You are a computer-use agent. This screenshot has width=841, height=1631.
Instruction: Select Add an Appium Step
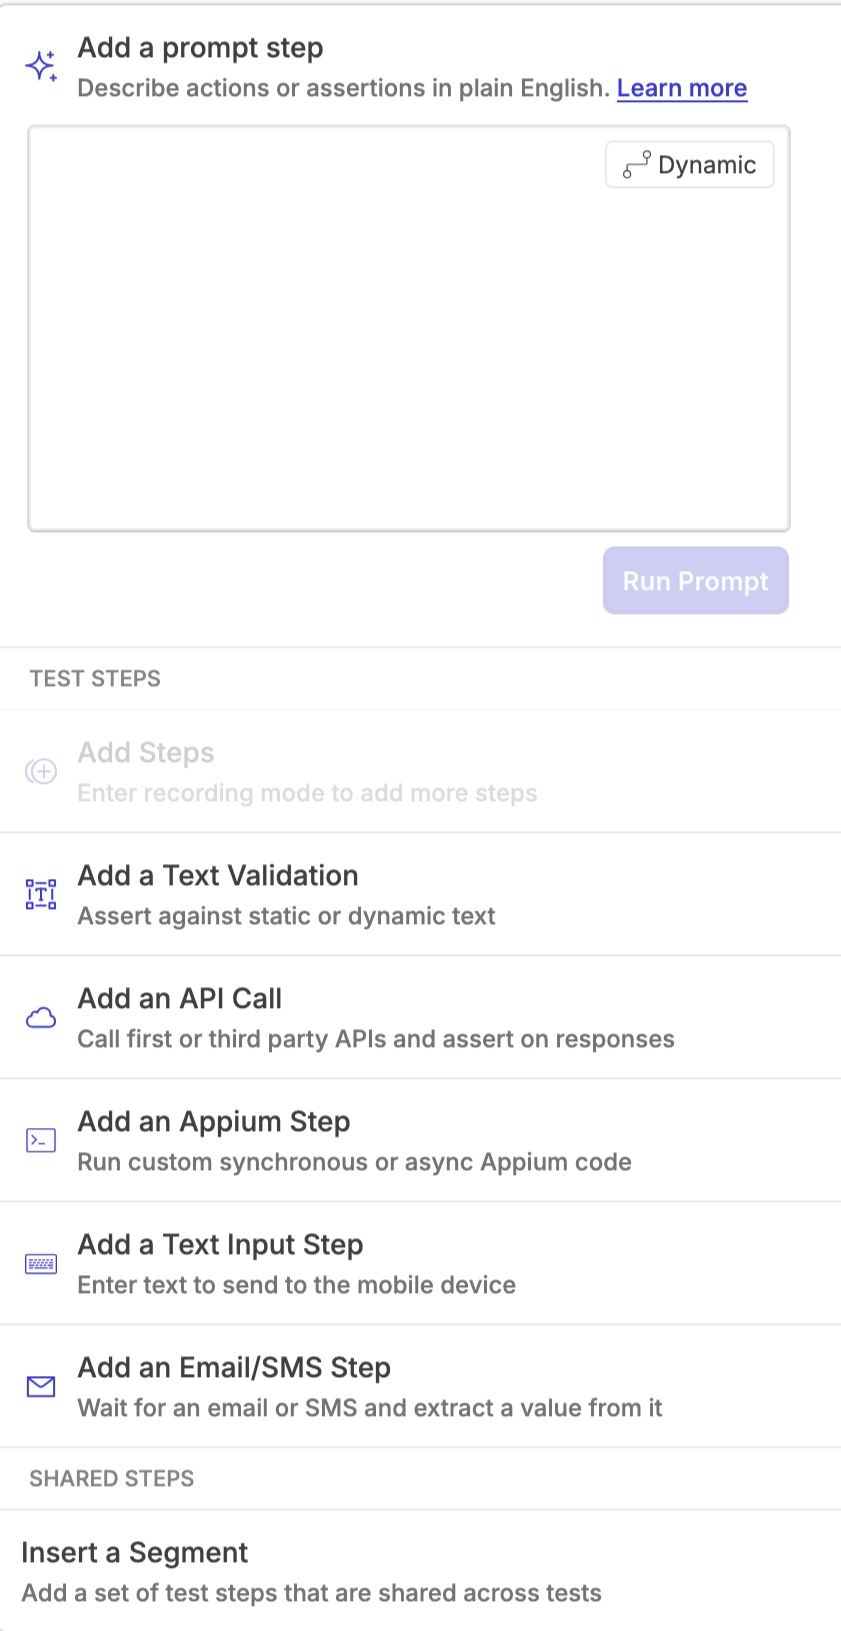click(214, 1122)
